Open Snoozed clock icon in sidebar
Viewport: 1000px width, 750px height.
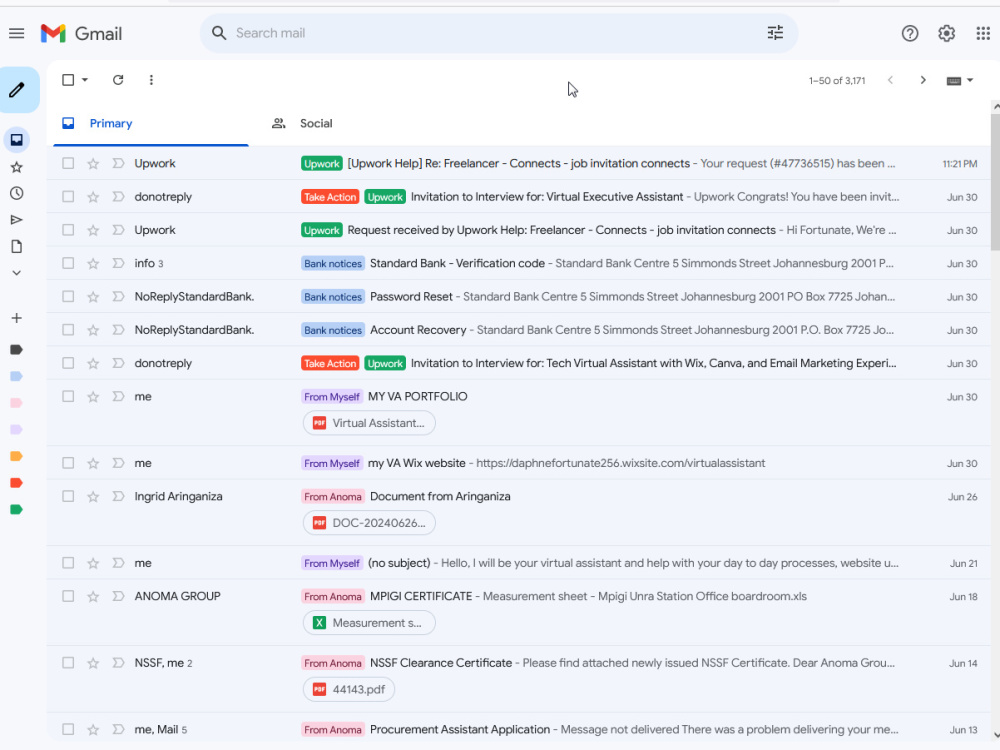17,193
